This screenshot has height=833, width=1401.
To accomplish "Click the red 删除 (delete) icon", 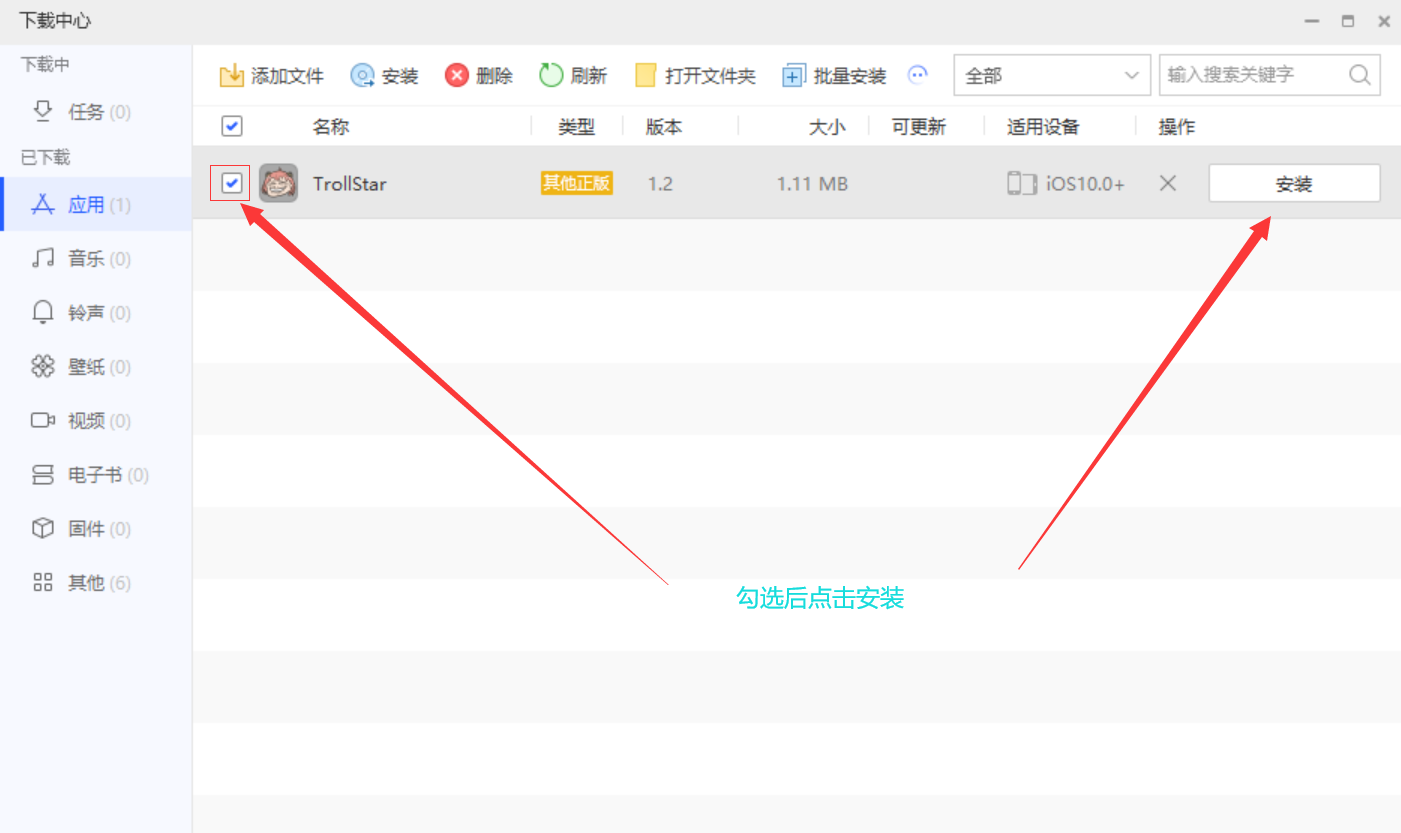I will tap(457, 76).
